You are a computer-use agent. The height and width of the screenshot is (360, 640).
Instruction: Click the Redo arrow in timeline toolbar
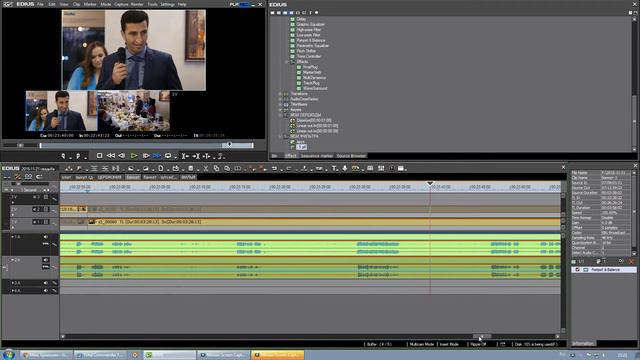click(289, 168)
